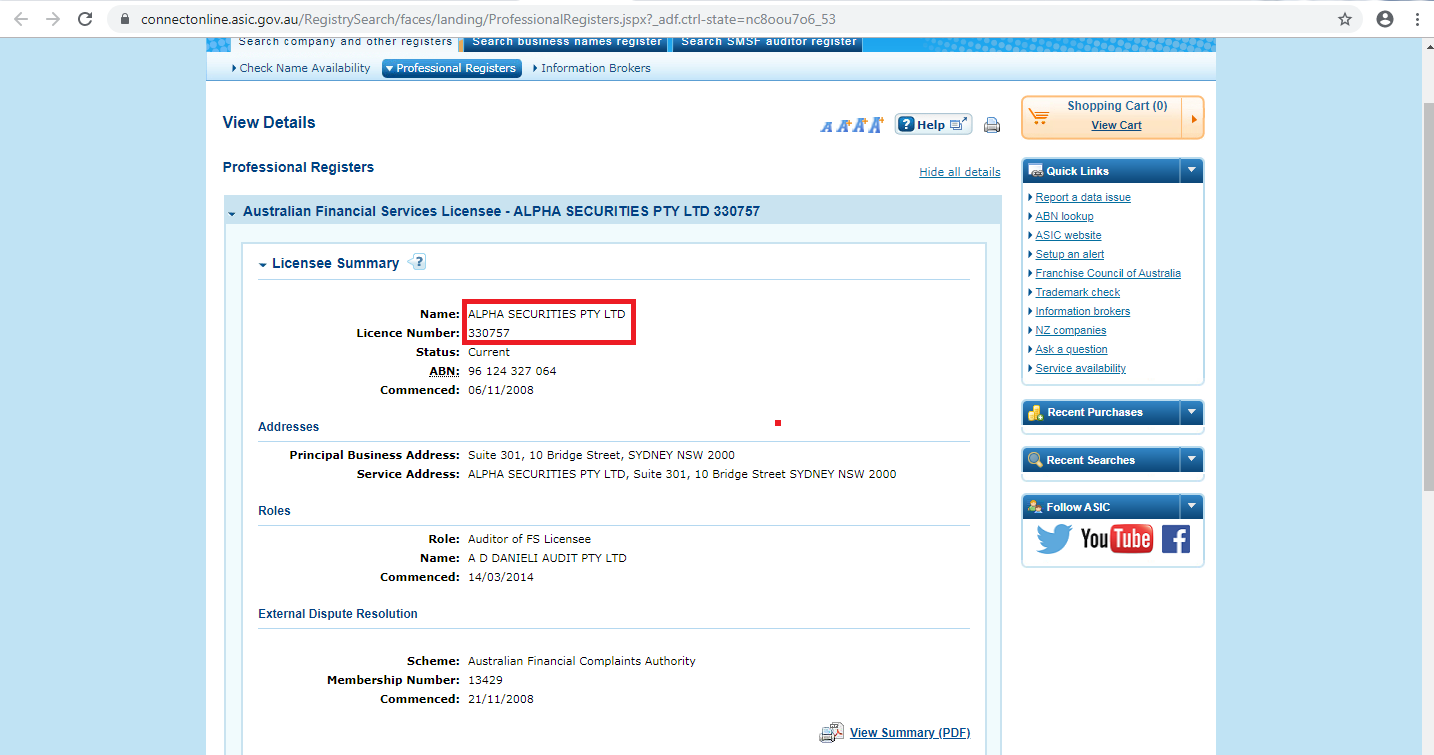Image resolution: width=1434 pixels, height=755 pixels.
Task: Open Chrome three-dot menu
Action: (1417, 19)
